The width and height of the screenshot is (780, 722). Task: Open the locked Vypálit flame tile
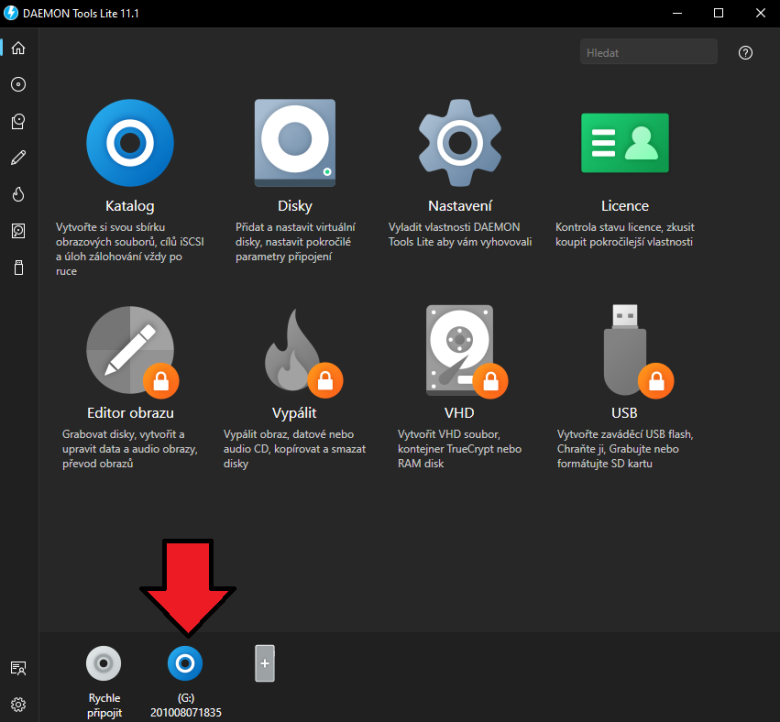[x=295, y=350]
